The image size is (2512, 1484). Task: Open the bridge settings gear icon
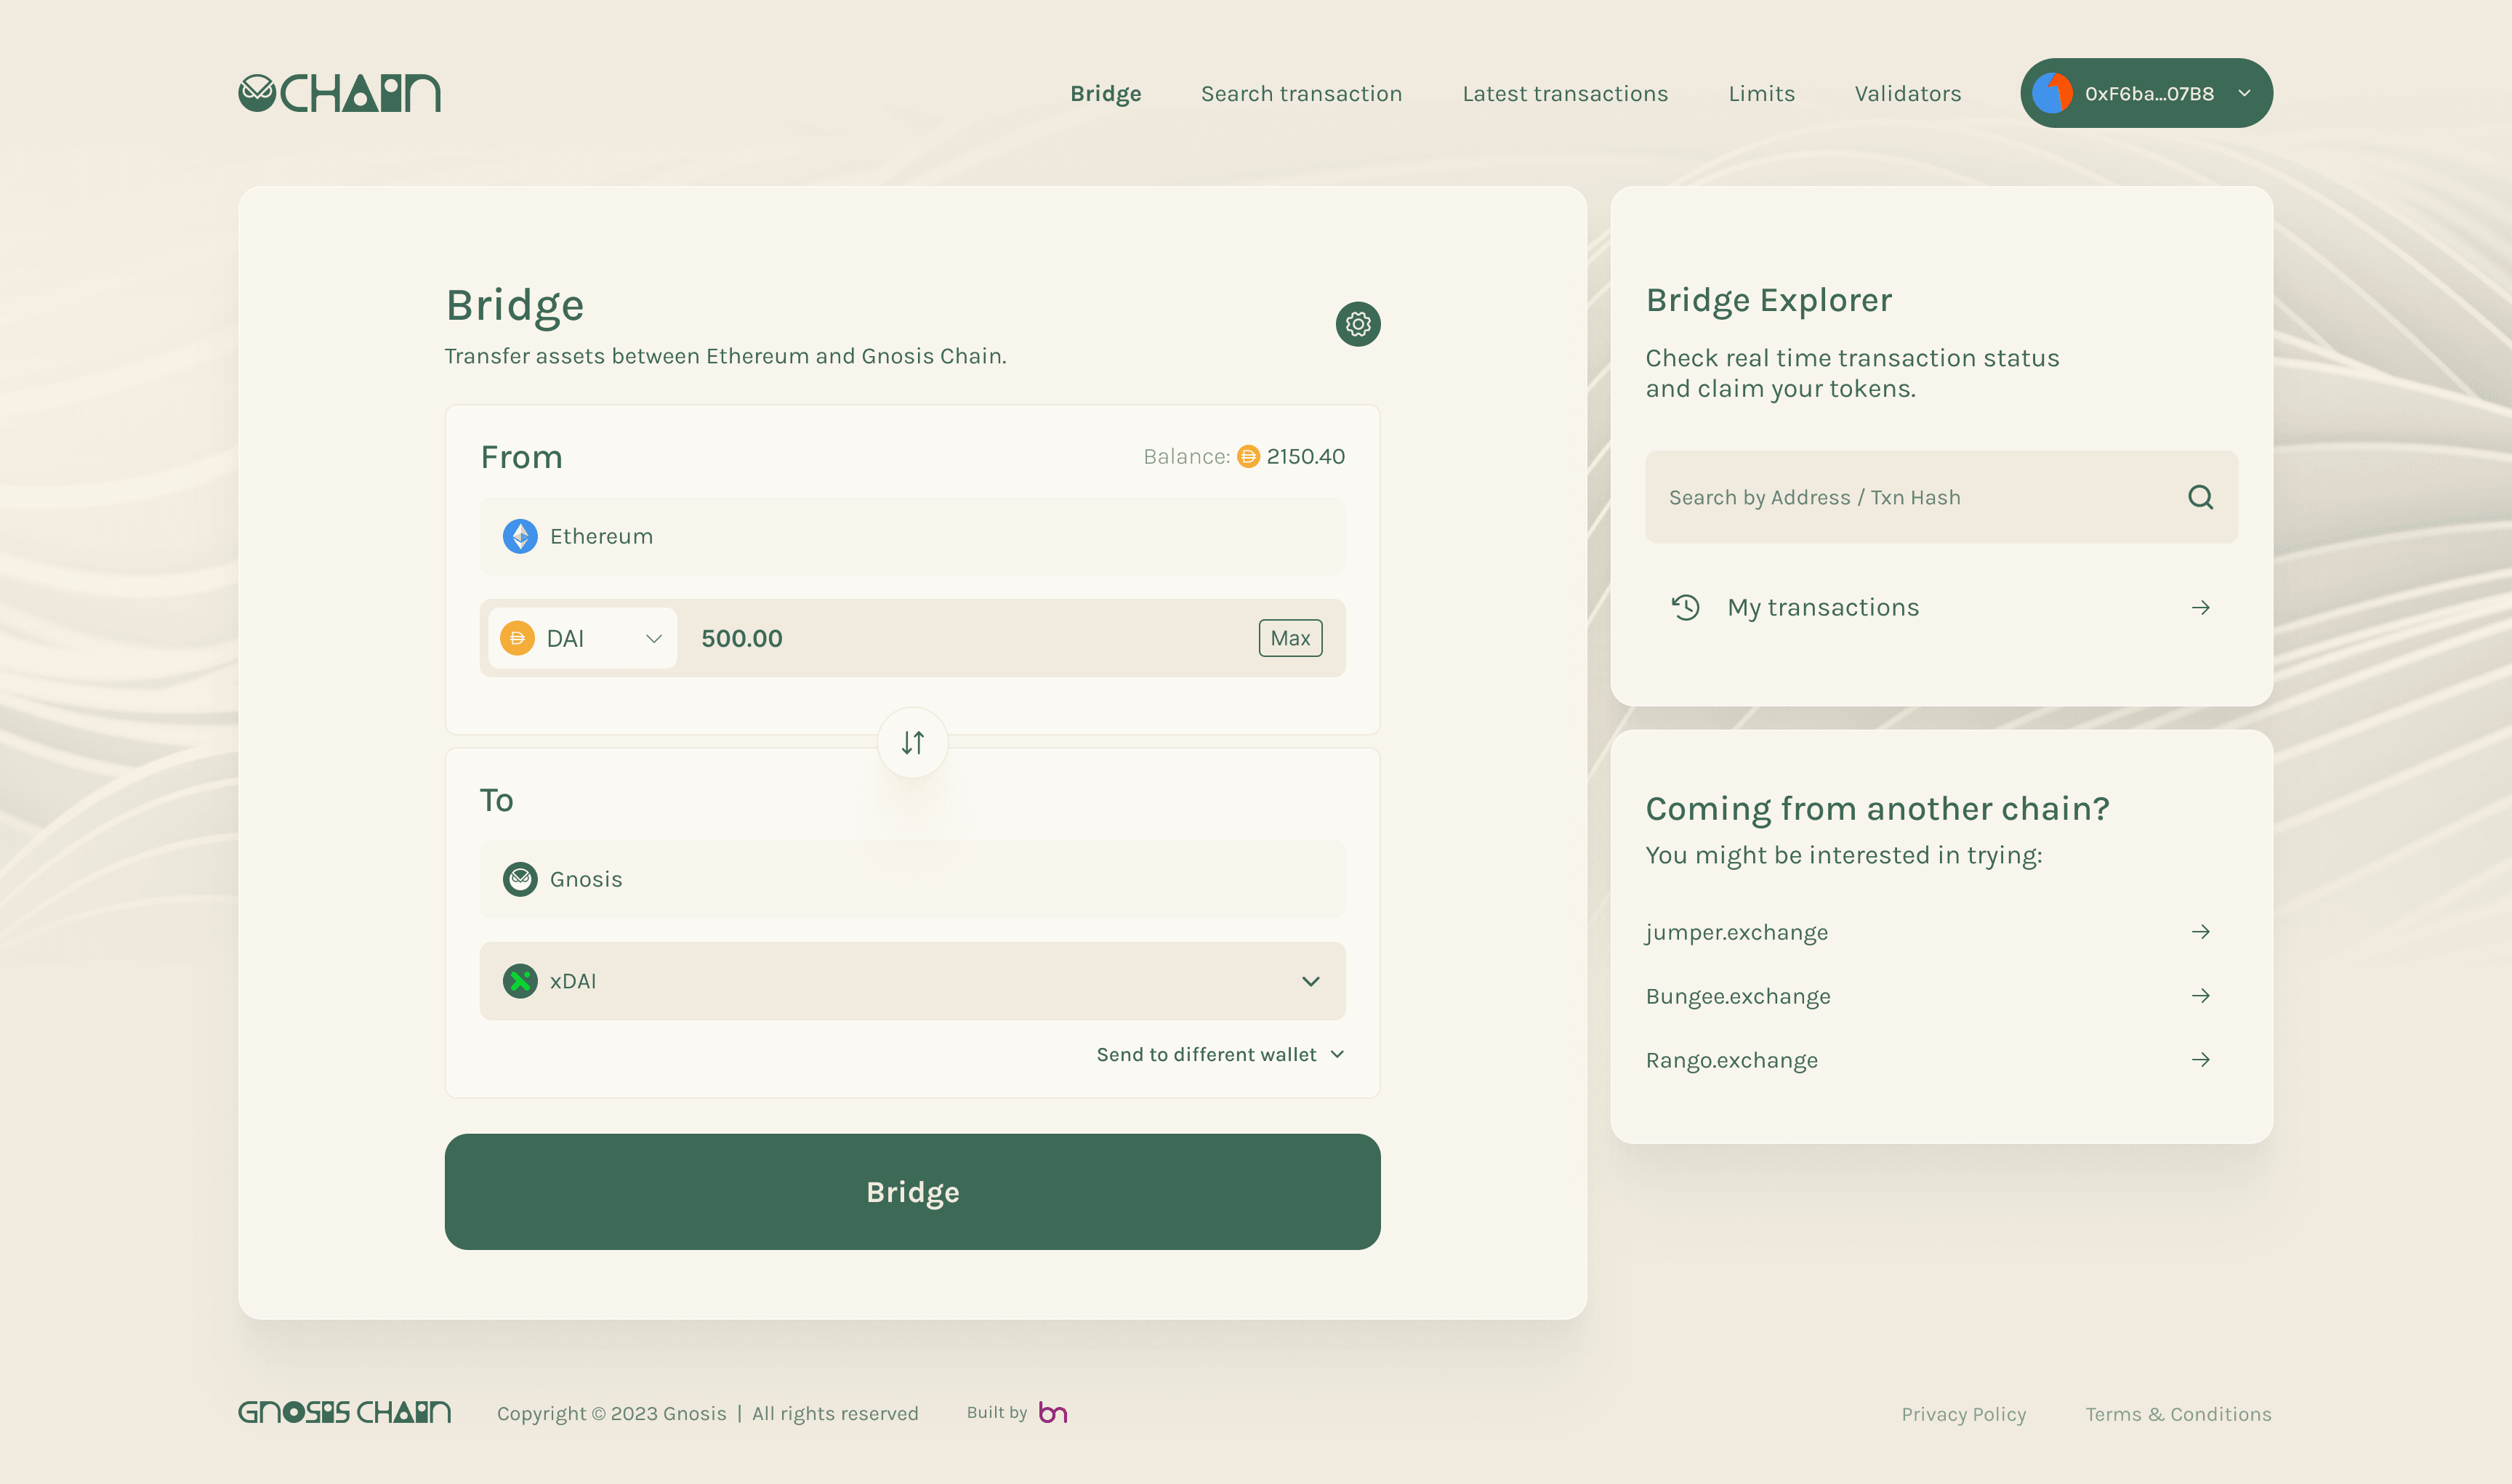pos(1358,324)
